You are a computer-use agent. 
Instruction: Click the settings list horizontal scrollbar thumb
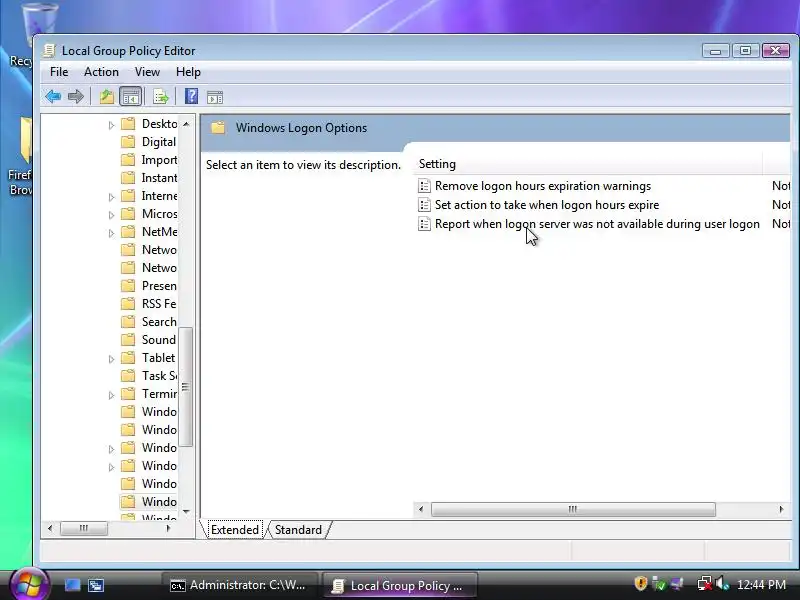pos(573,509)
